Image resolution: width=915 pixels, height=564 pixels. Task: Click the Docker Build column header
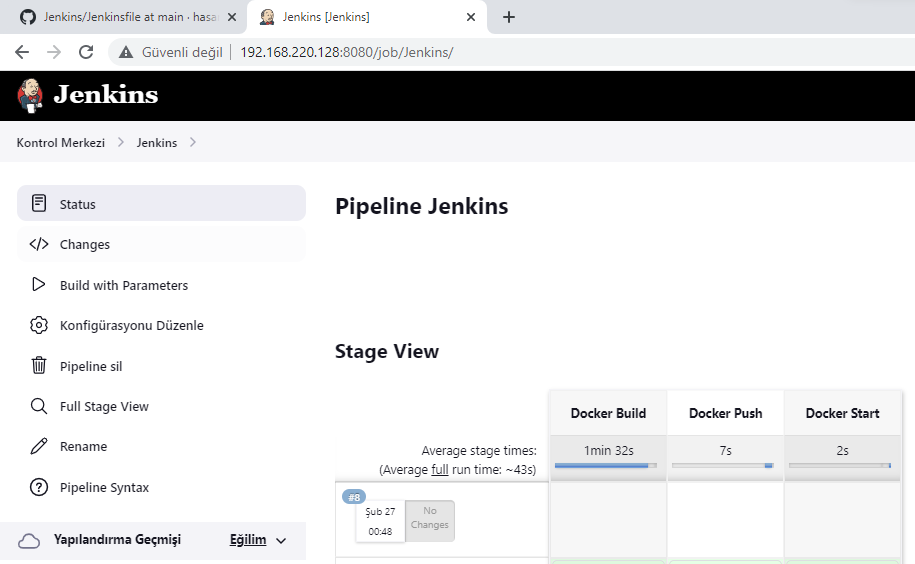608,413
